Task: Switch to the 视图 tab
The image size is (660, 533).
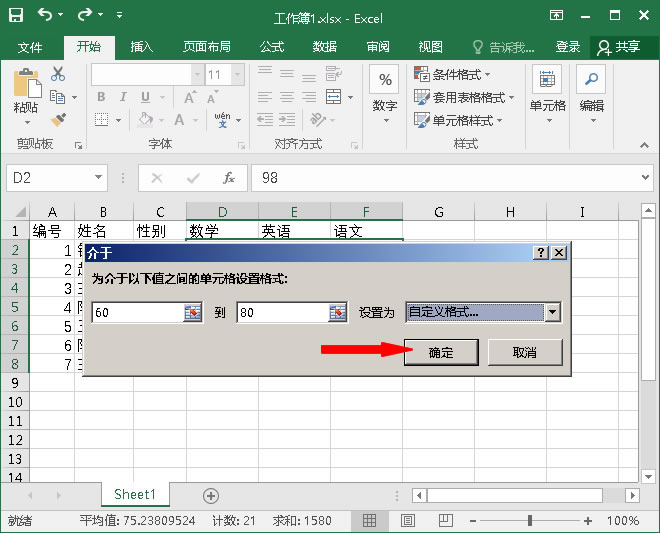Action: coord(430,47)
